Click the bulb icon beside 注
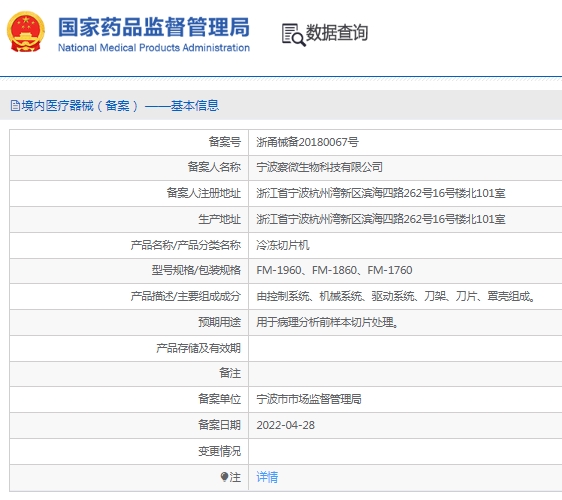The height and width of the screenshot is (500, 562). (x=224, y=477)
